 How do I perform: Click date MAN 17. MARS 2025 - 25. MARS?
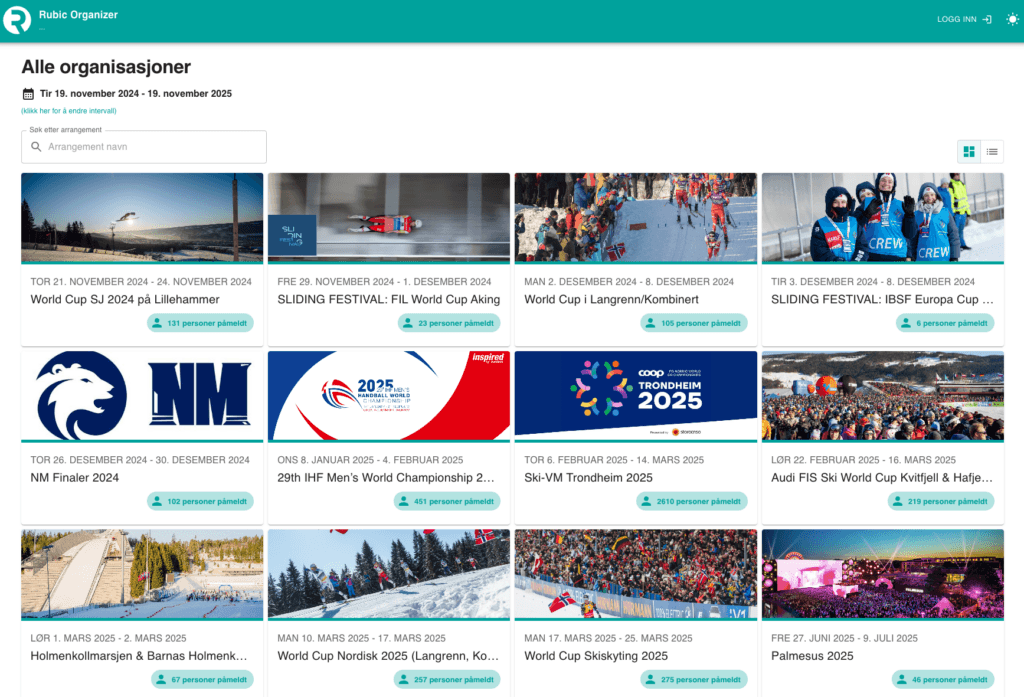608,639
